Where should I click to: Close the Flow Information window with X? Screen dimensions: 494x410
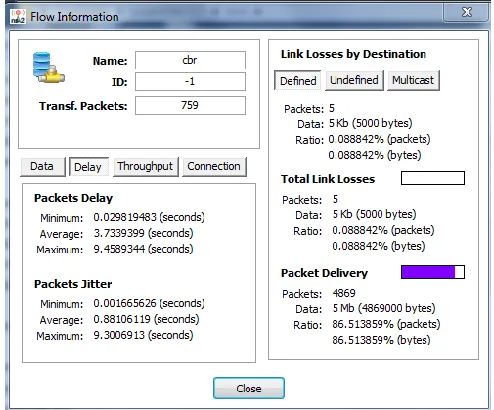click(x=467, y=12)
